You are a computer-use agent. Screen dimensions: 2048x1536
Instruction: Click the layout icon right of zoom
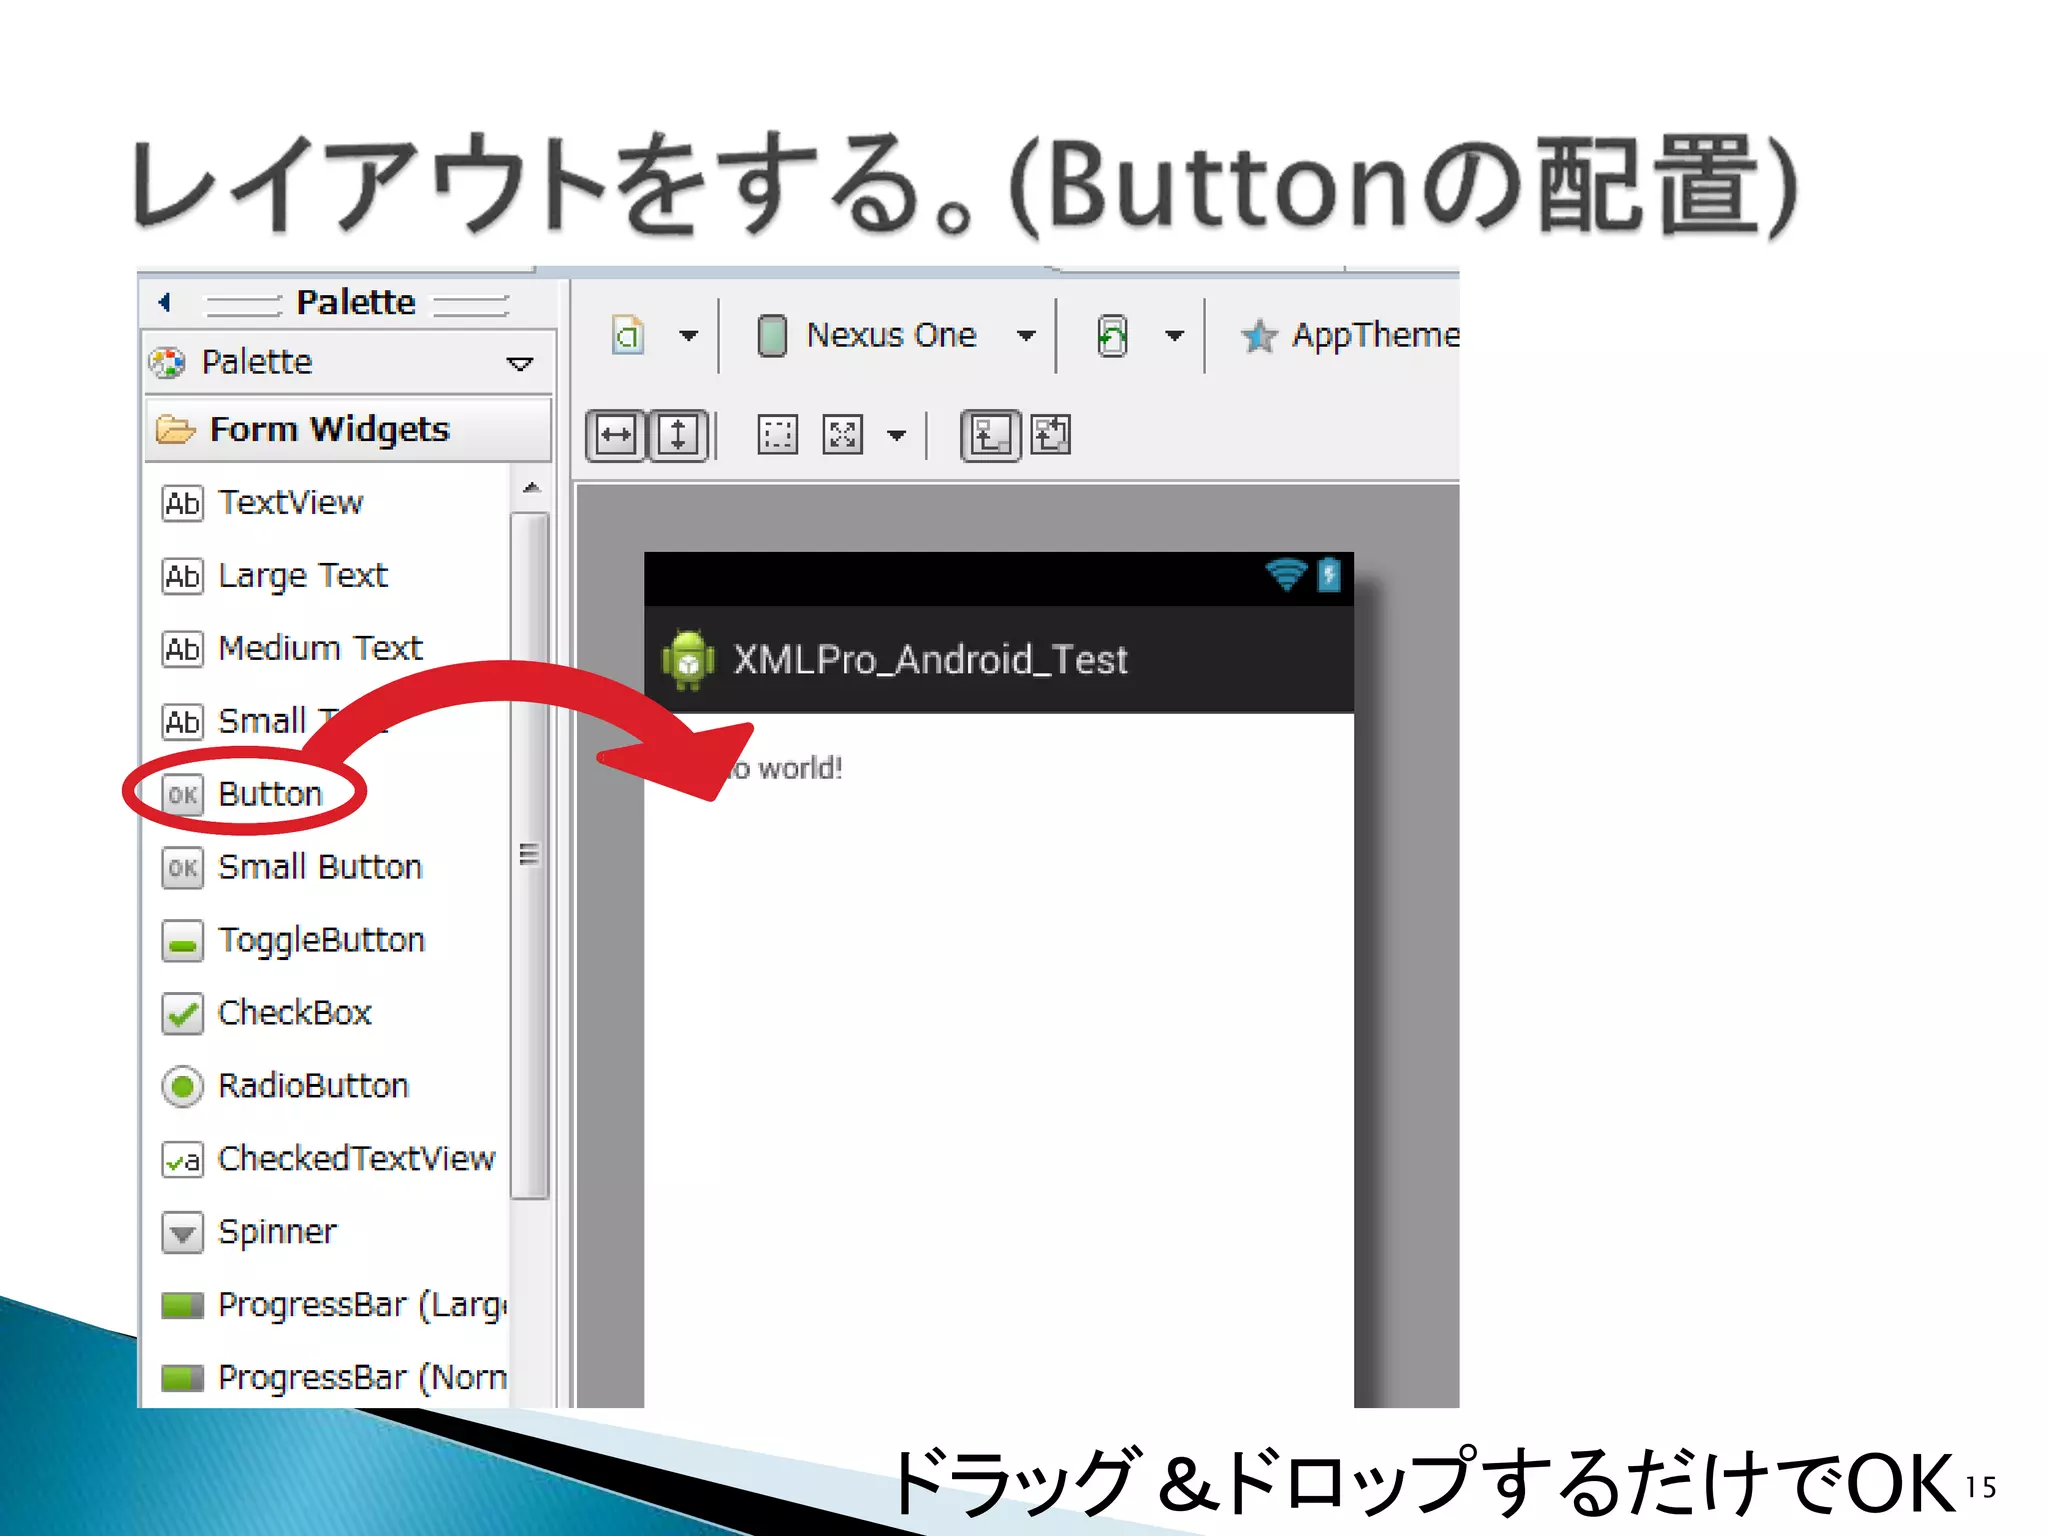tap(1050, 435)
